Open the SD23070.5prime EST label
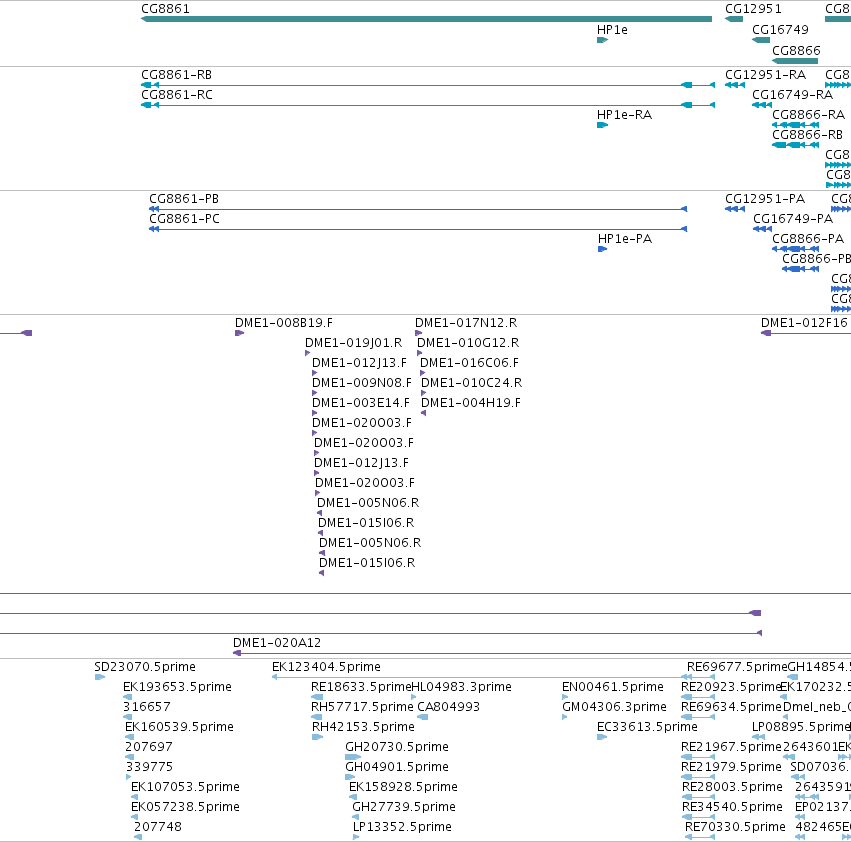The height and width of the screenshot is (842, 851). 145,666
